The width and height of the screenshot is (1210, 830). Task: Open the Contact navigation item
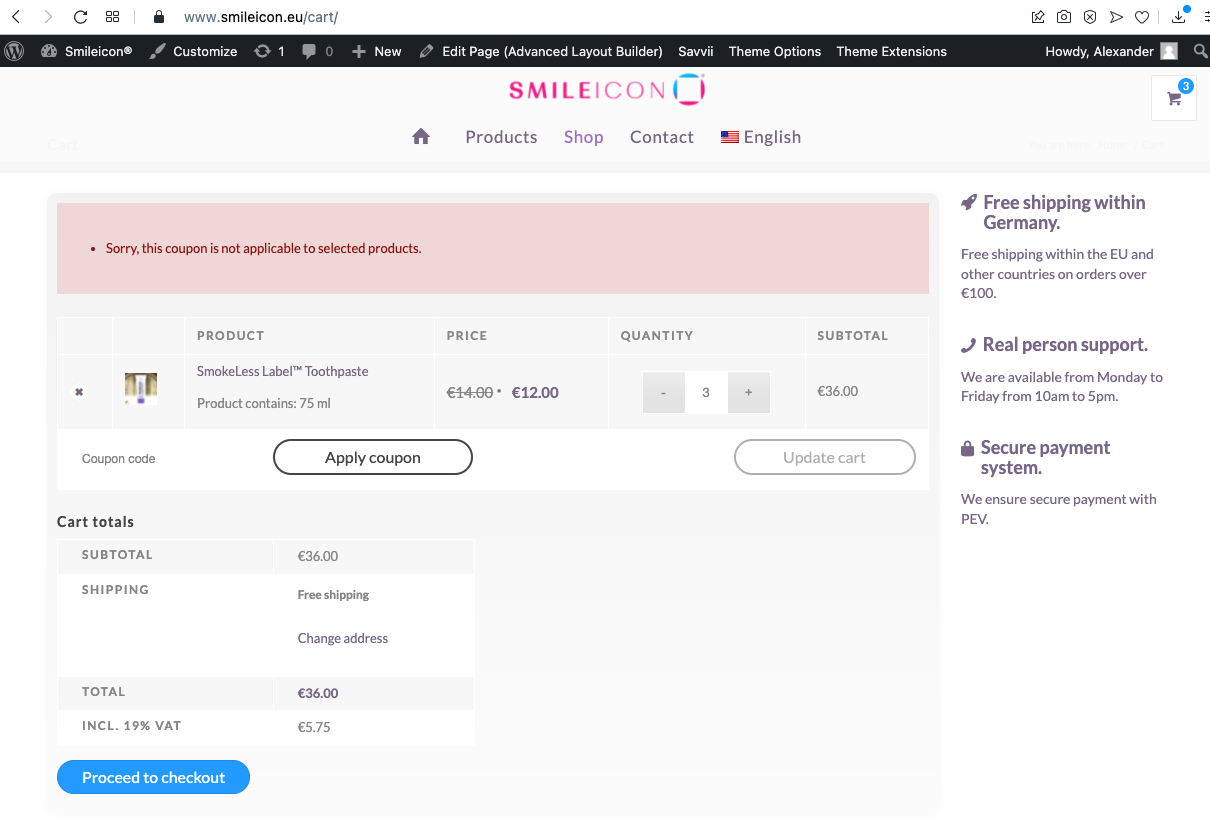point(662,137)
